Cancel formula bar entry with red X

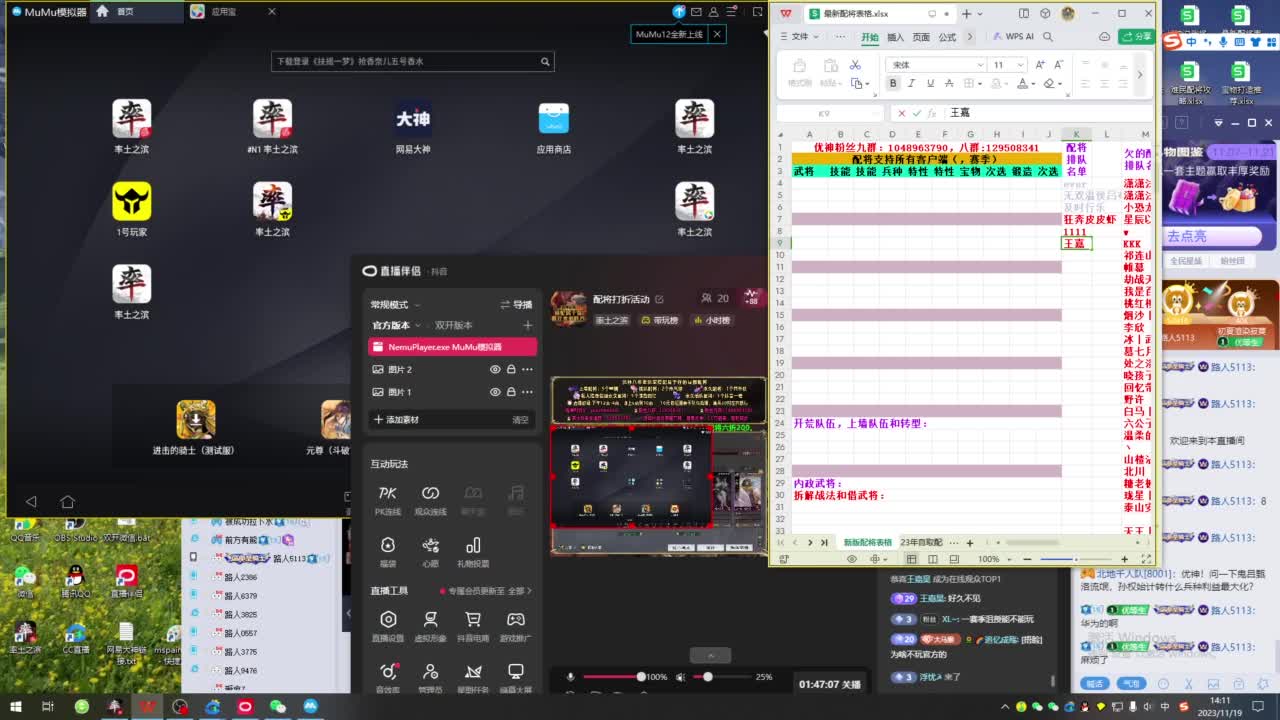[901, 113]
